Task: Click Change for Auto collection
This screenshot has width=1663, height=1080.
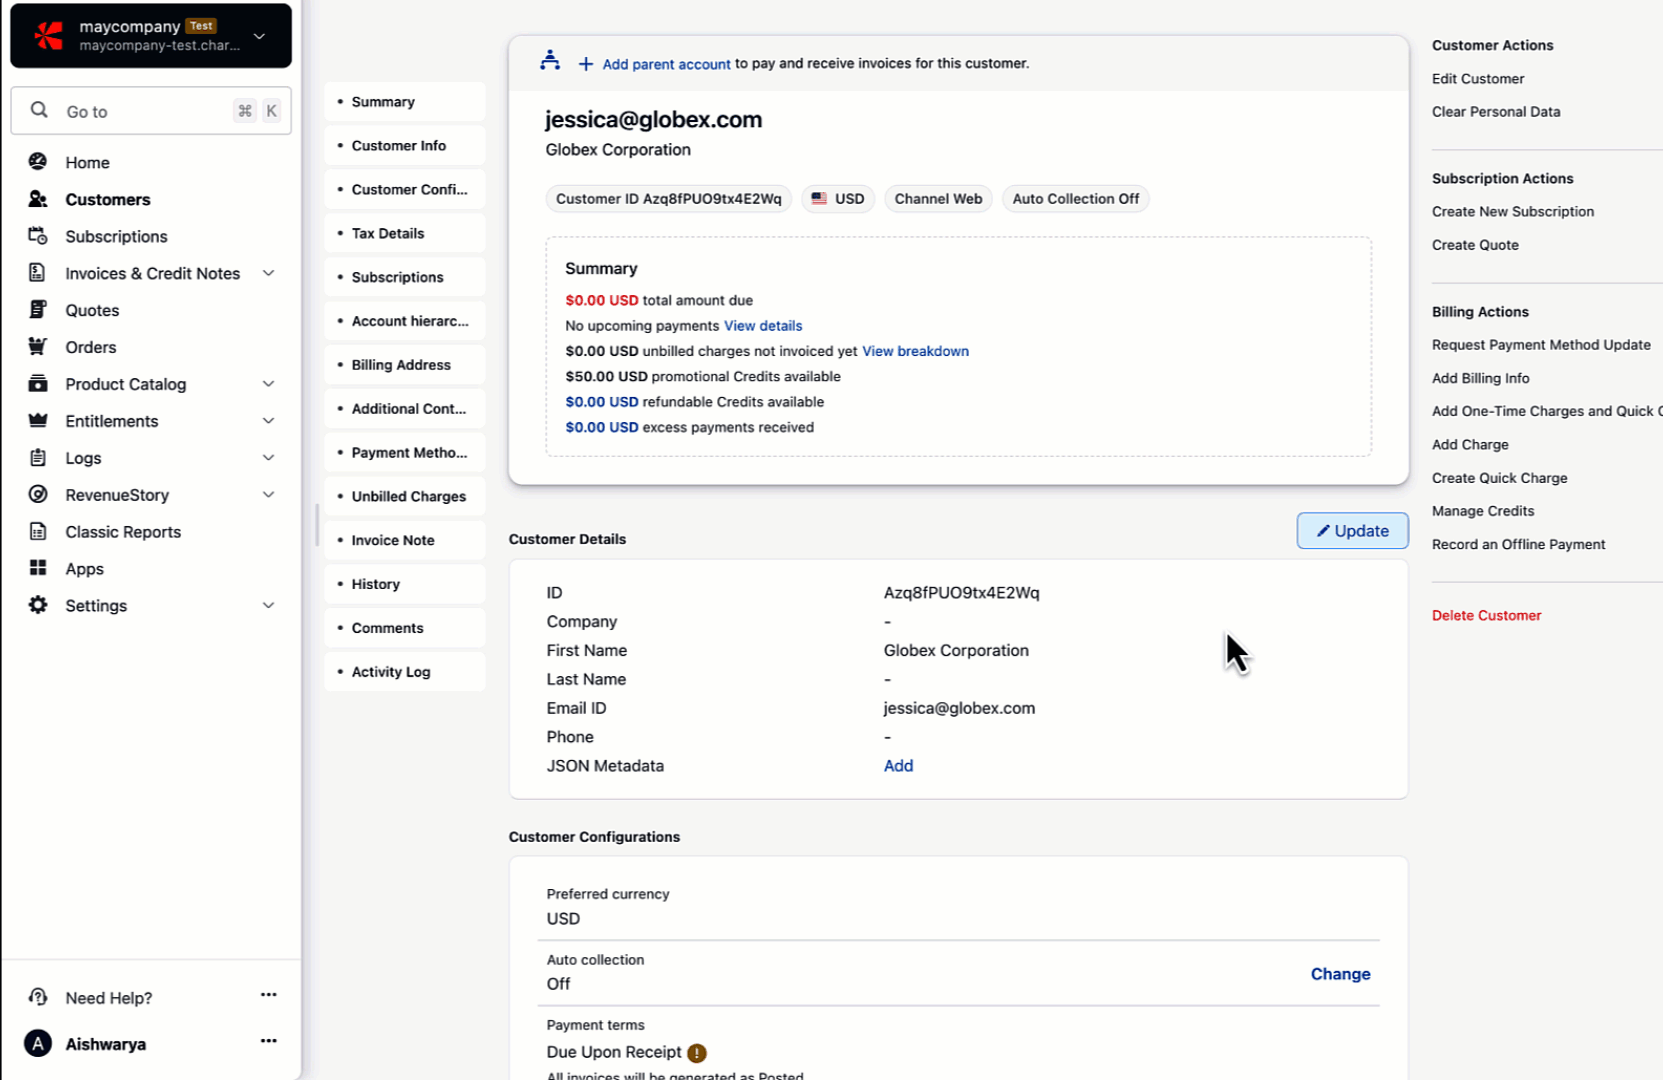Action: point(1340,974)
